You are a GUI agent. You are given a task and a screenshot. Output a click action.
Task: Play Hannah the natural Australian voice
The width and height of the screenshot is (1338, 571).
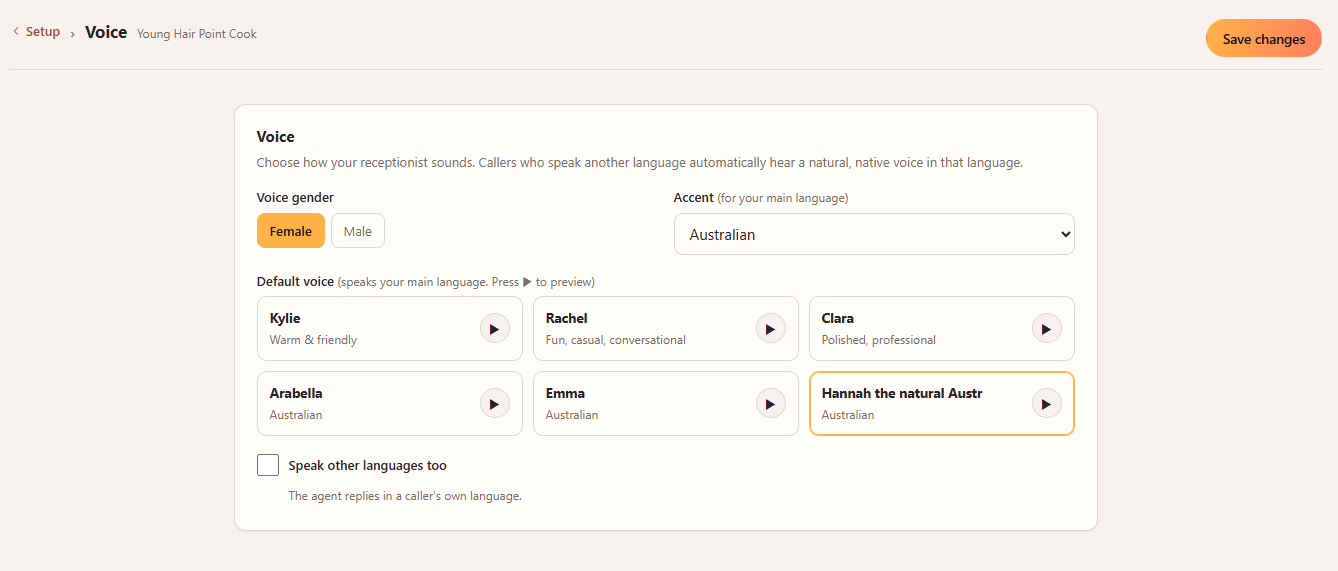pyautogui.click(x=1046, y=403)
